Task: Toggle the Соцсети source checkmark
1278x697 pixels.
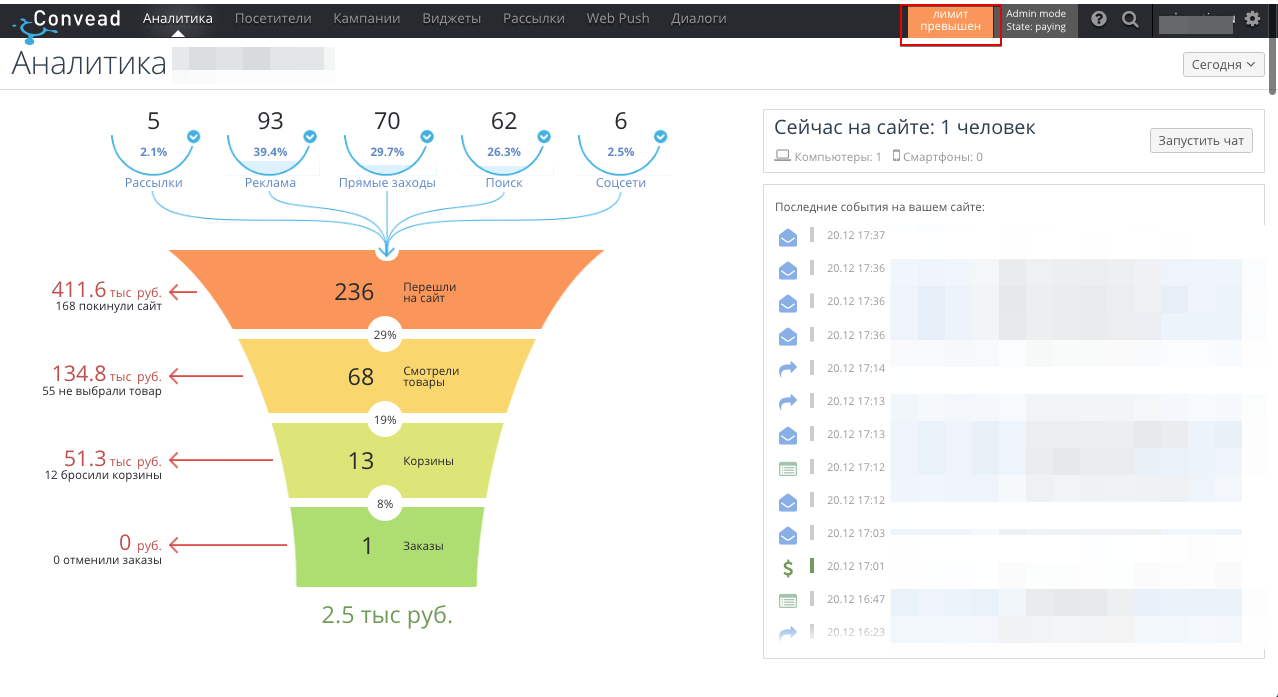Action: (661, 136)
